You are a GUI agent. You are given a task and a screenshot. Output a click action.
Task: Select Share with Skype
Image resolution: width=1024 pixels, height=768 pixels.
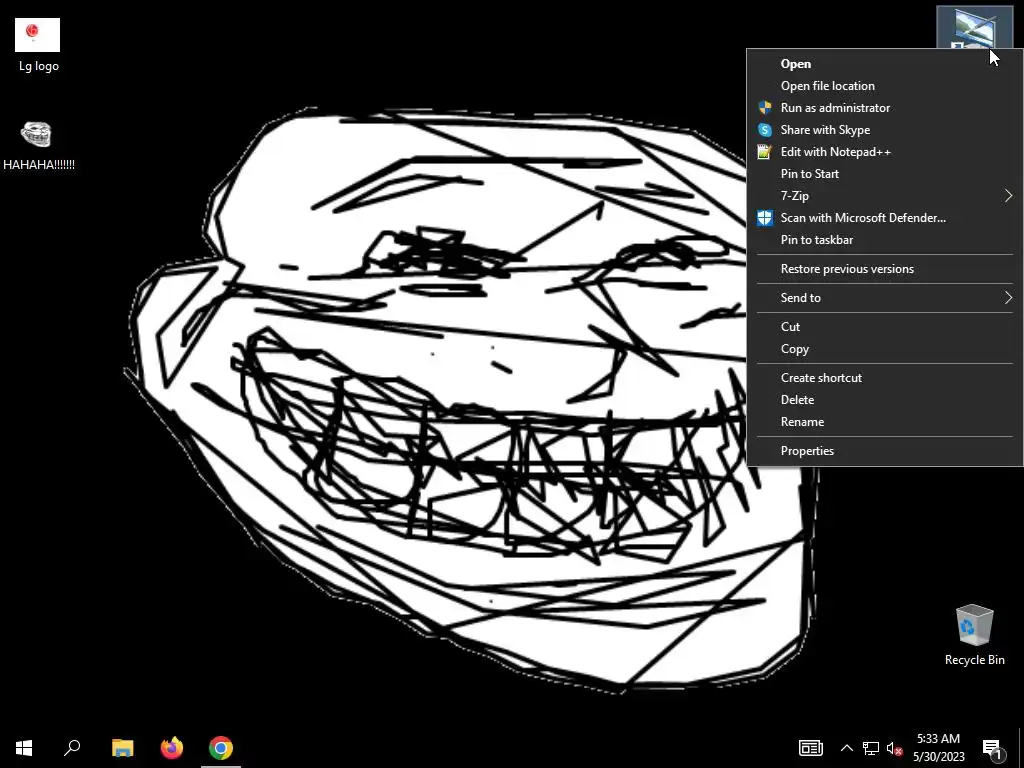click(884, 130)
